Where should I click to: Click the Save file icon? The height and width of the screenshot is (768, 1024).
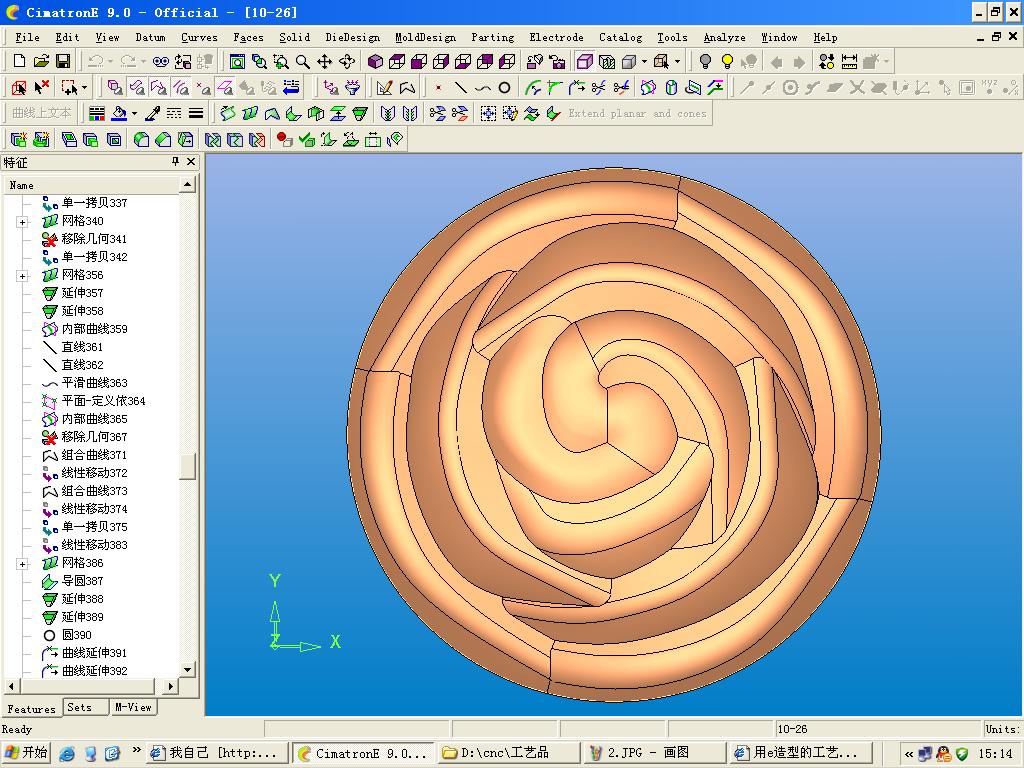coord(63,62)
